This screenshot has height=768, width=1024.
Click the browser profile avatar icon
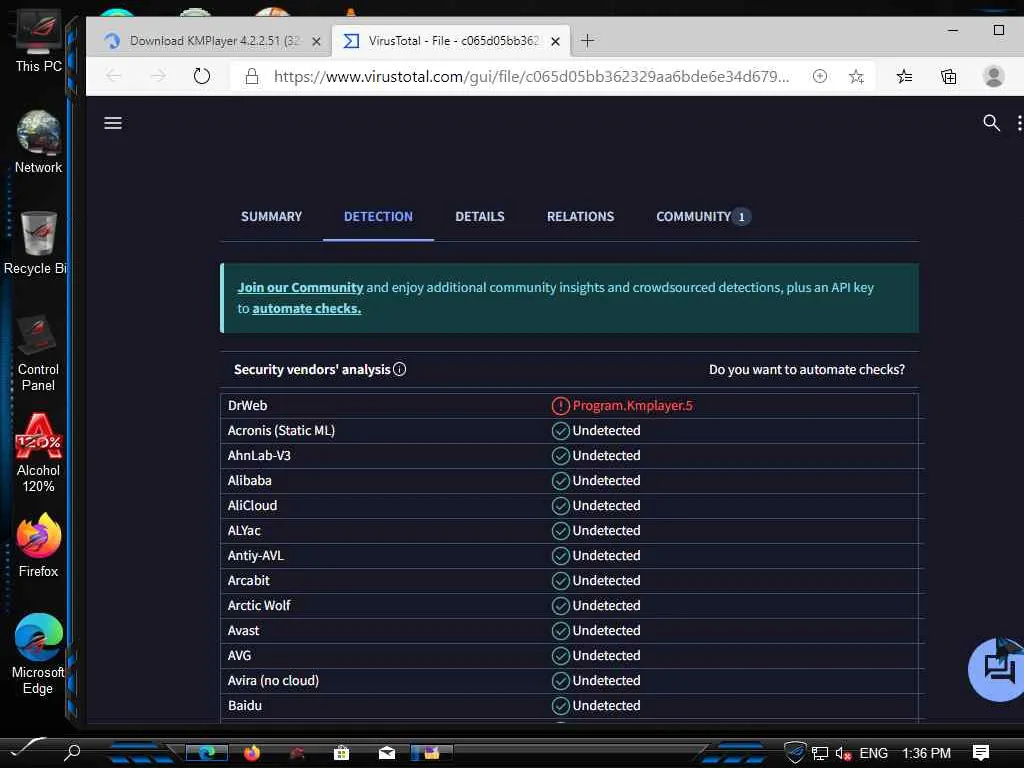(993, 76)
